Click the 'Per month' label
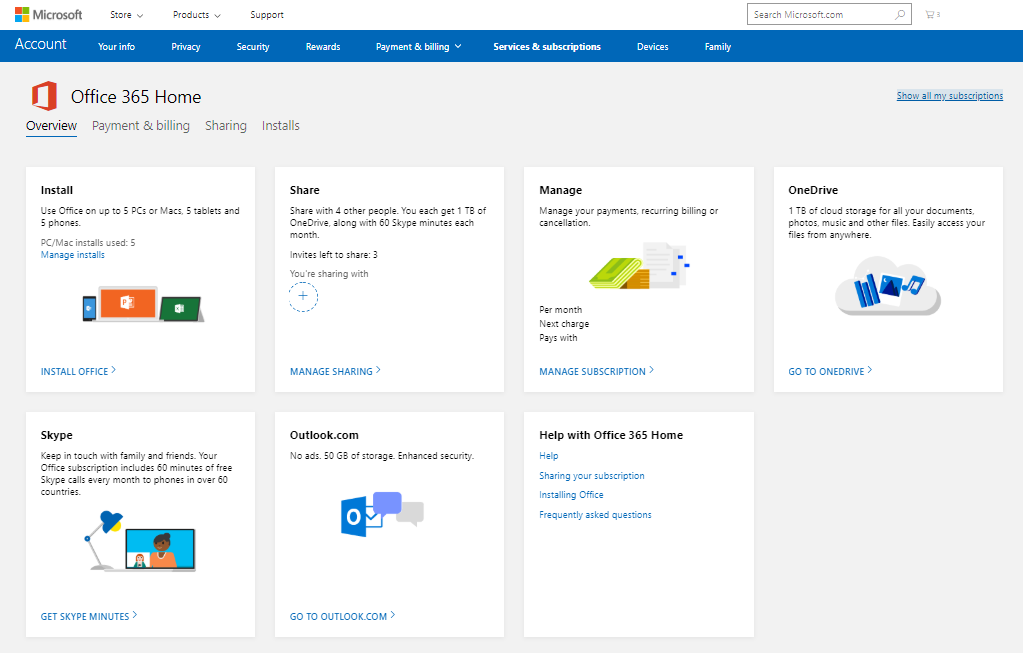This screenshot has height=653, width=1023. [x=560, y=309]
